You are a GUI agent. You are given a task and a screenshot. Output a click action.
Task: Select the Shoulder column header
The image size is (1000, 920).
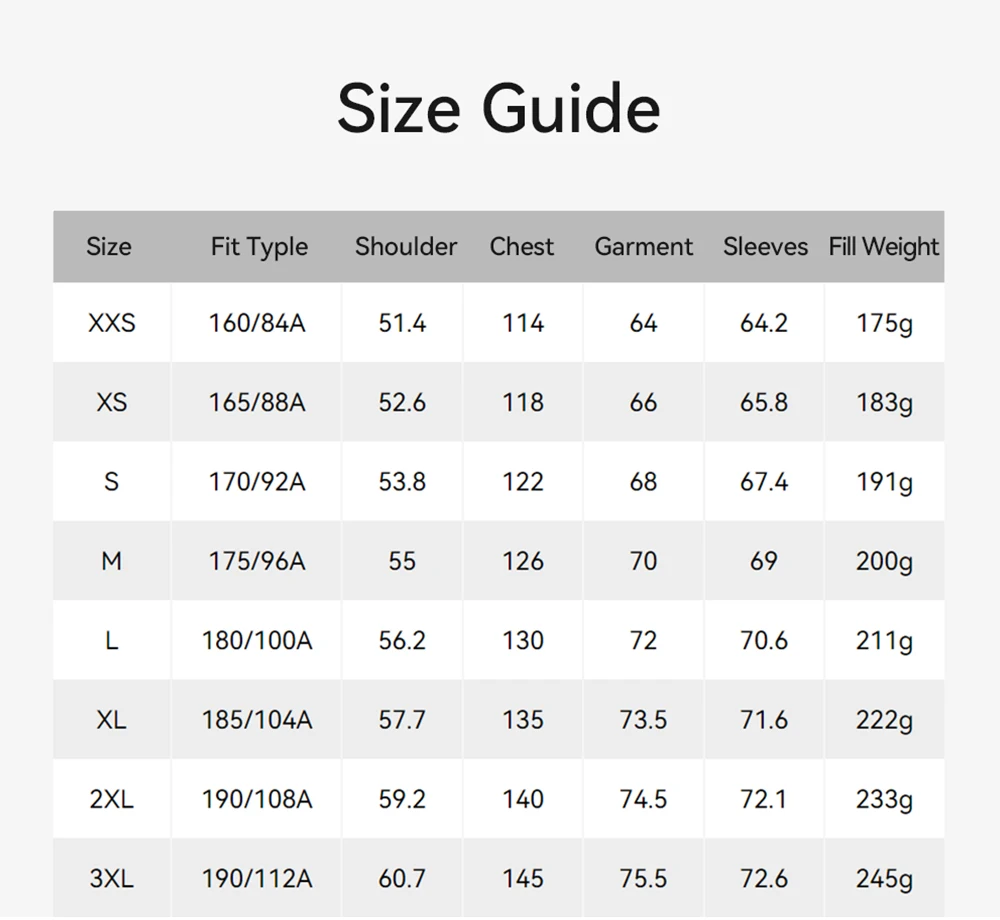click(x=406, y=247)
